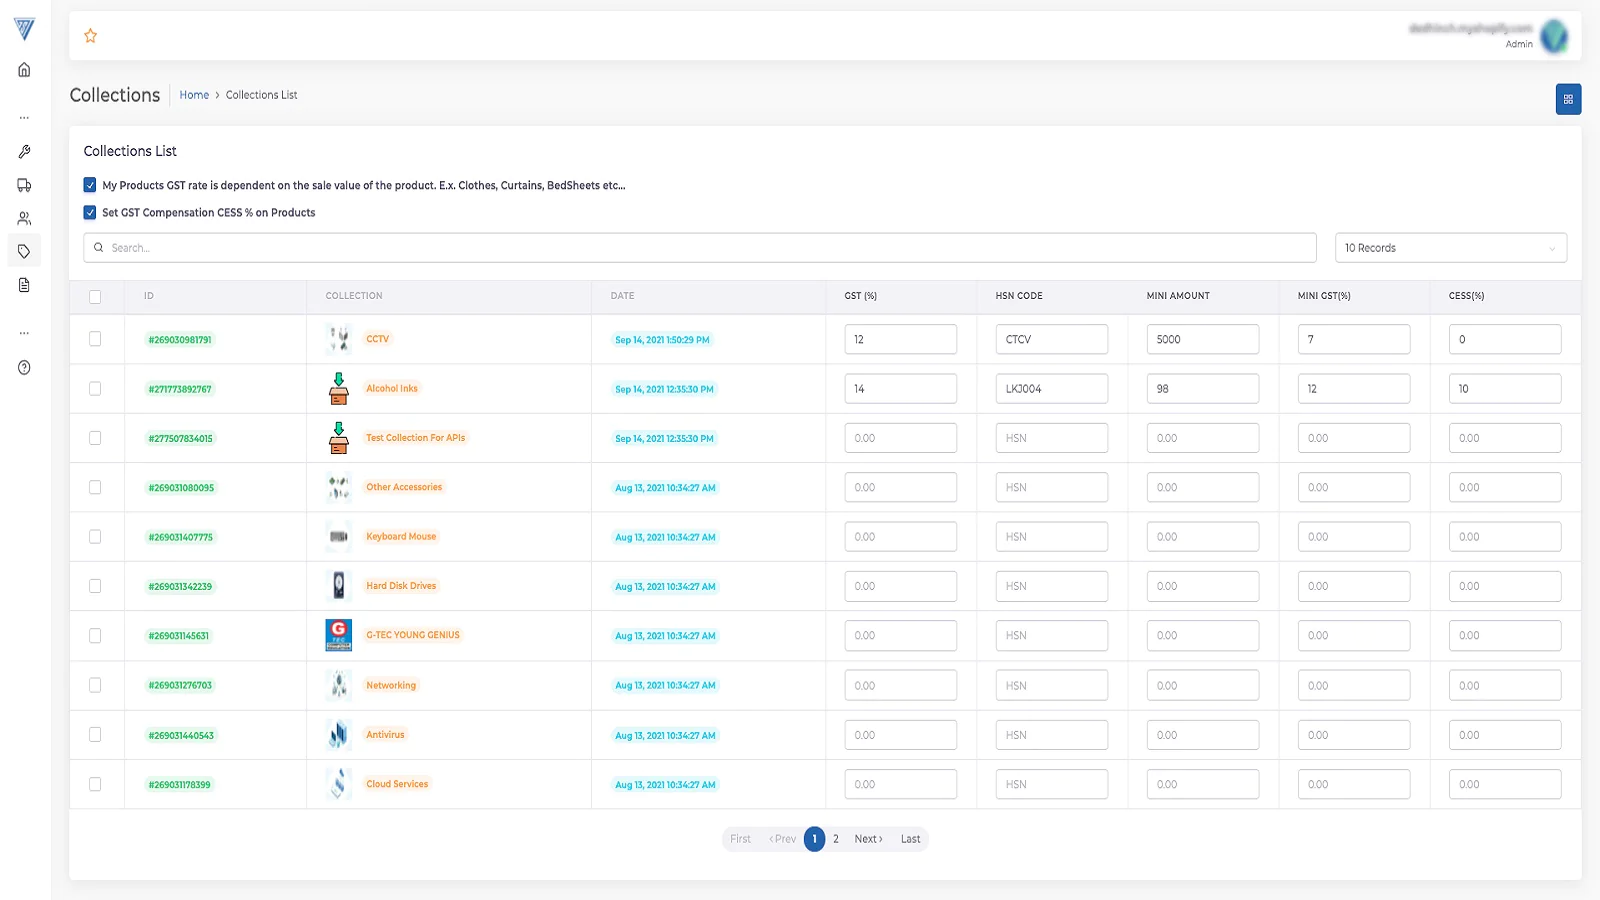1600x900 pixels.
Task: Open the Alcohol Inks collection link
Action: 392,388
